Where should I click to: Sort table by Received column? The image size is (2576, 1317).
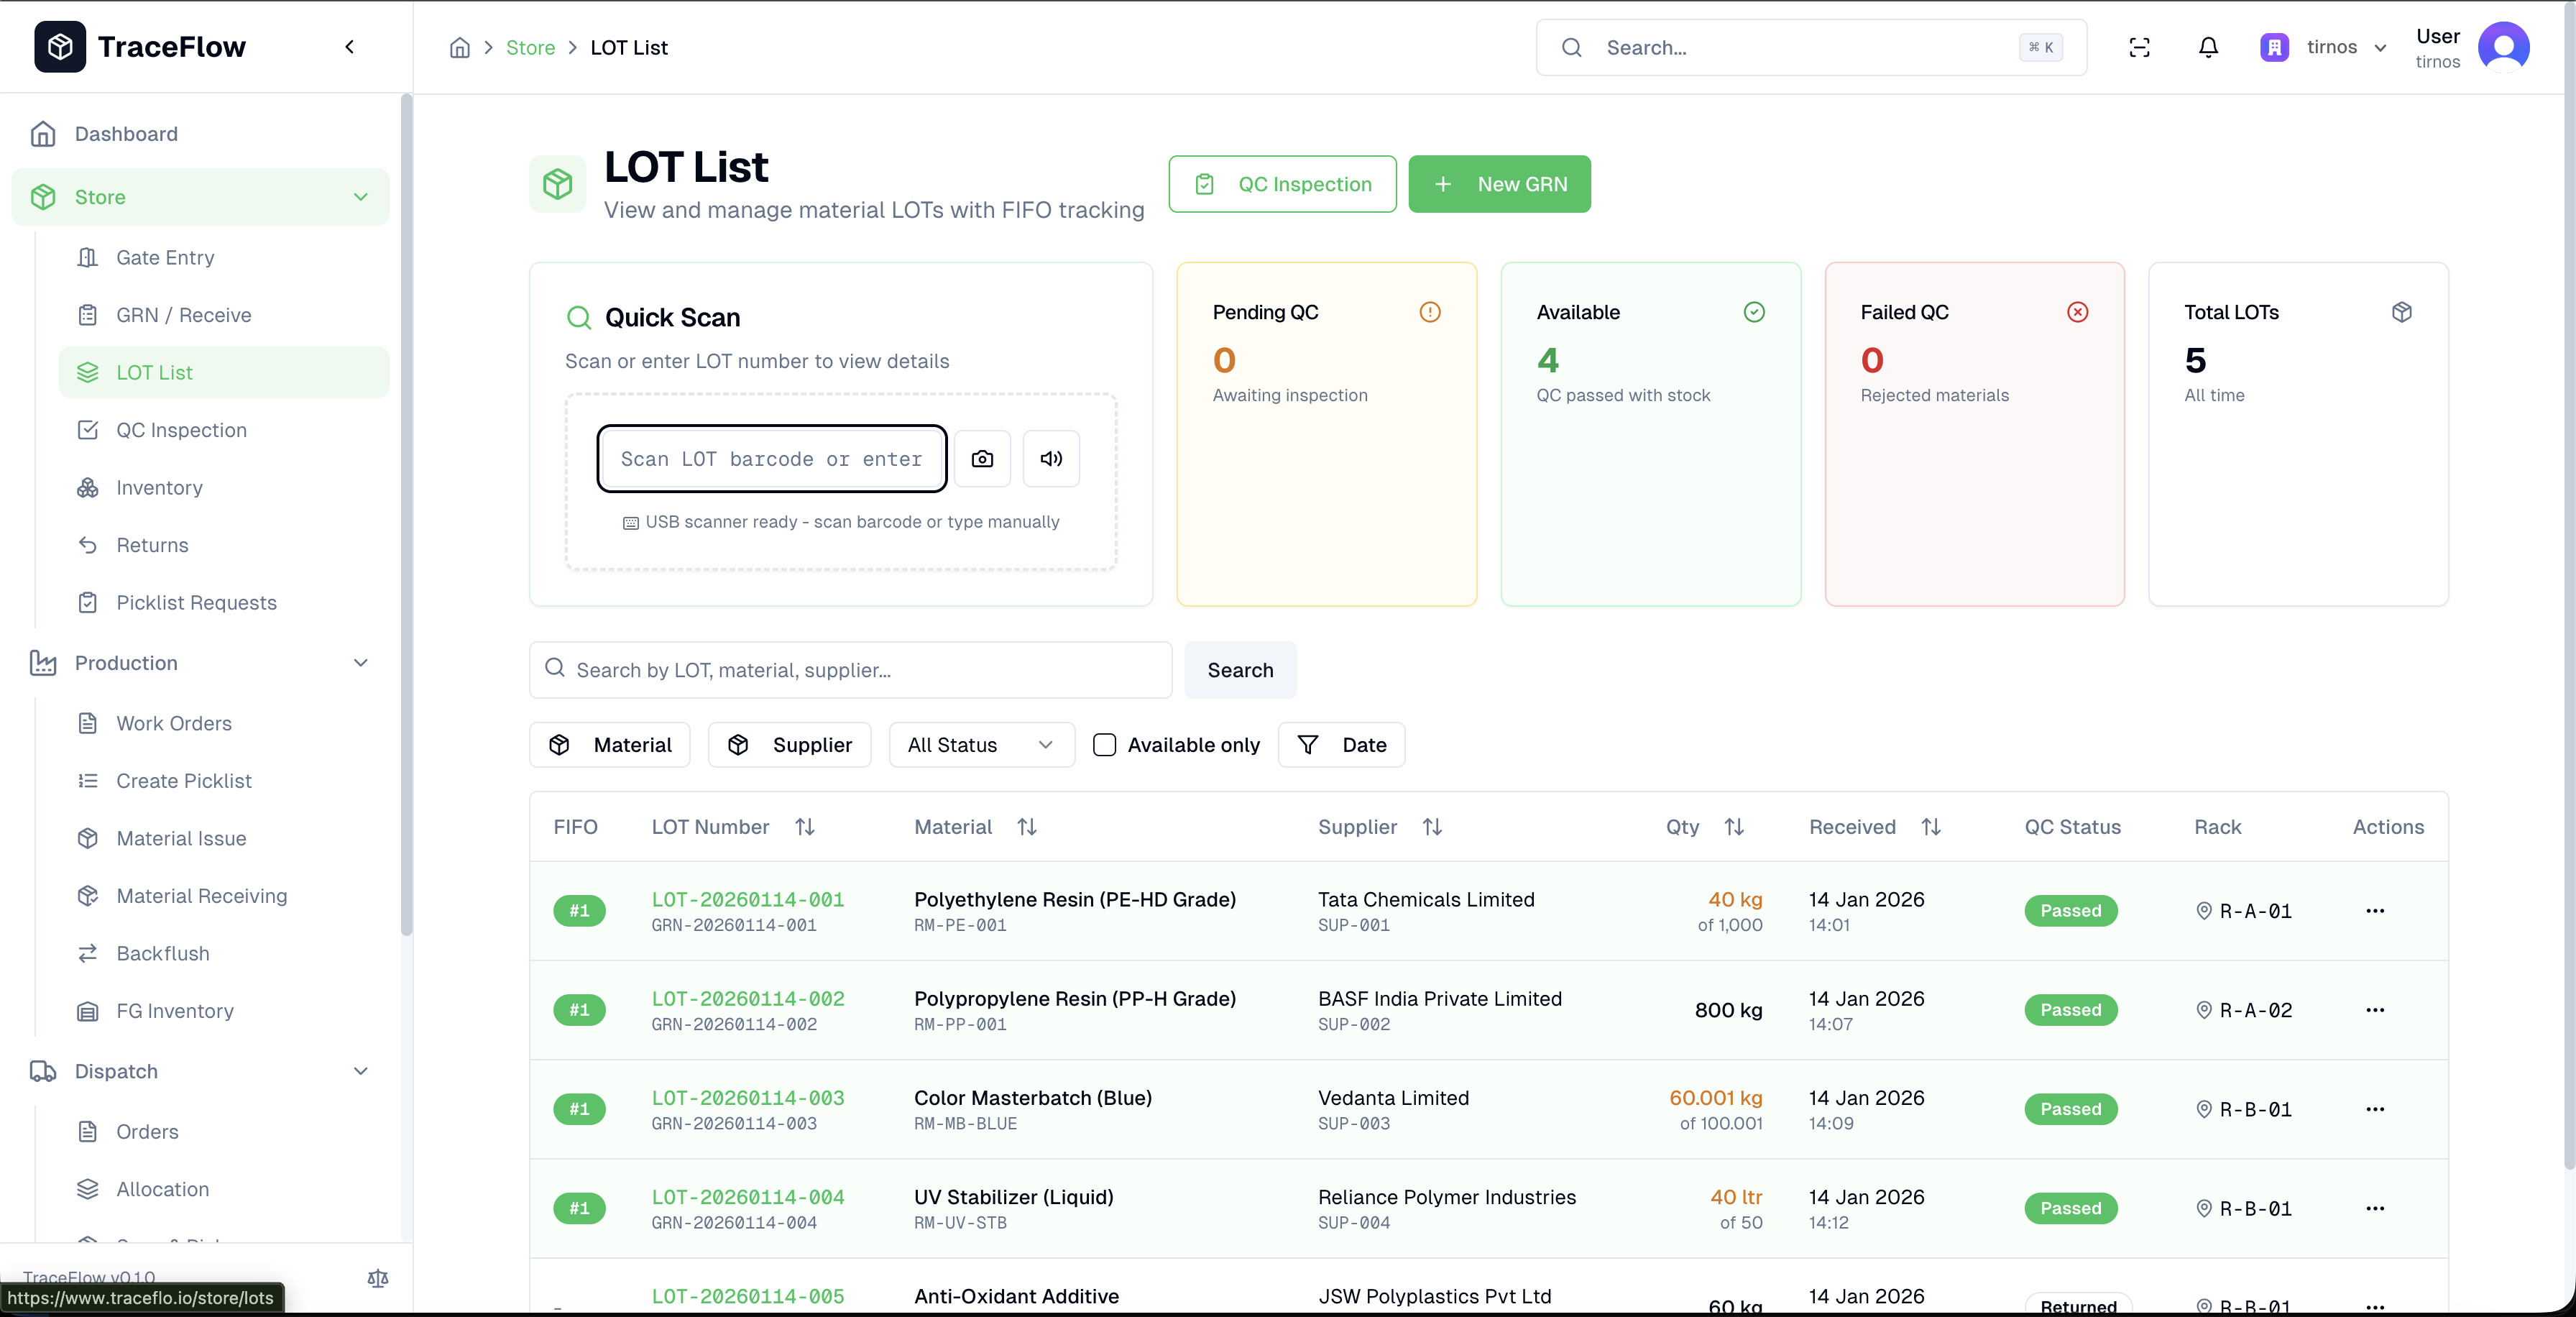coord(1931,827)
